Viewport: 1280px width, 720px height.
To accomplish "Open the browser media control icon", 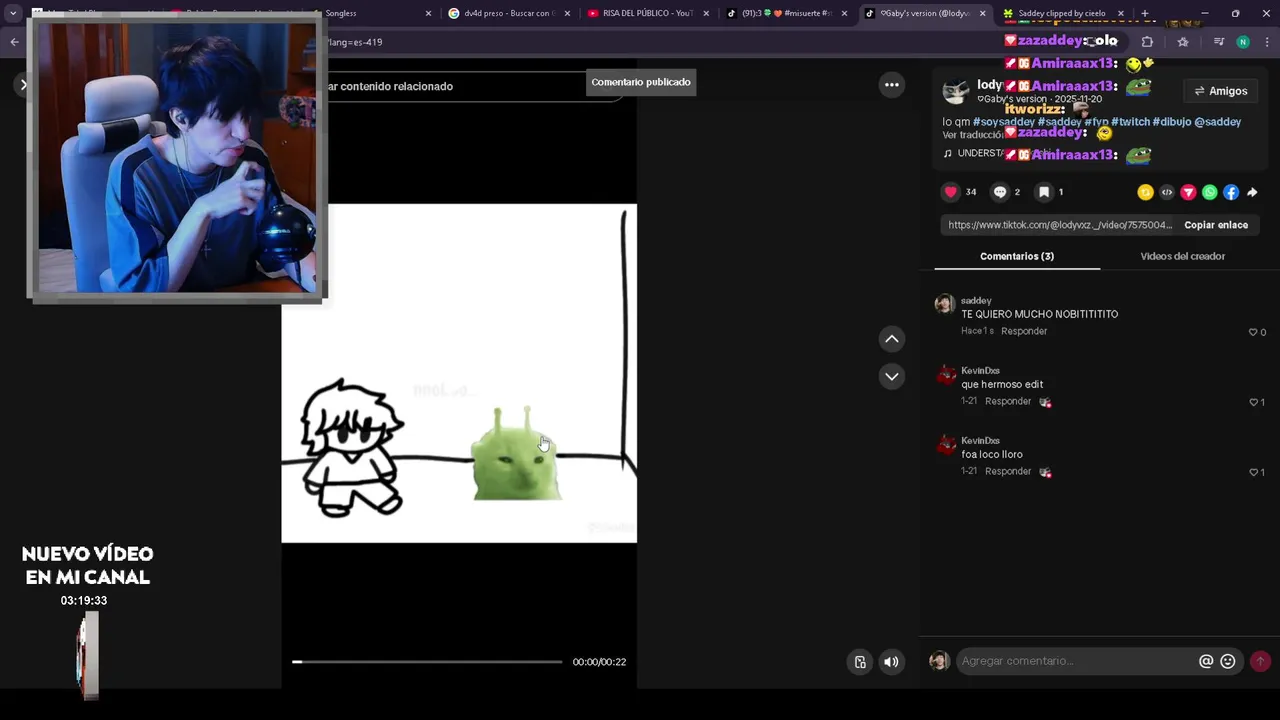I will pos(1218,42).
